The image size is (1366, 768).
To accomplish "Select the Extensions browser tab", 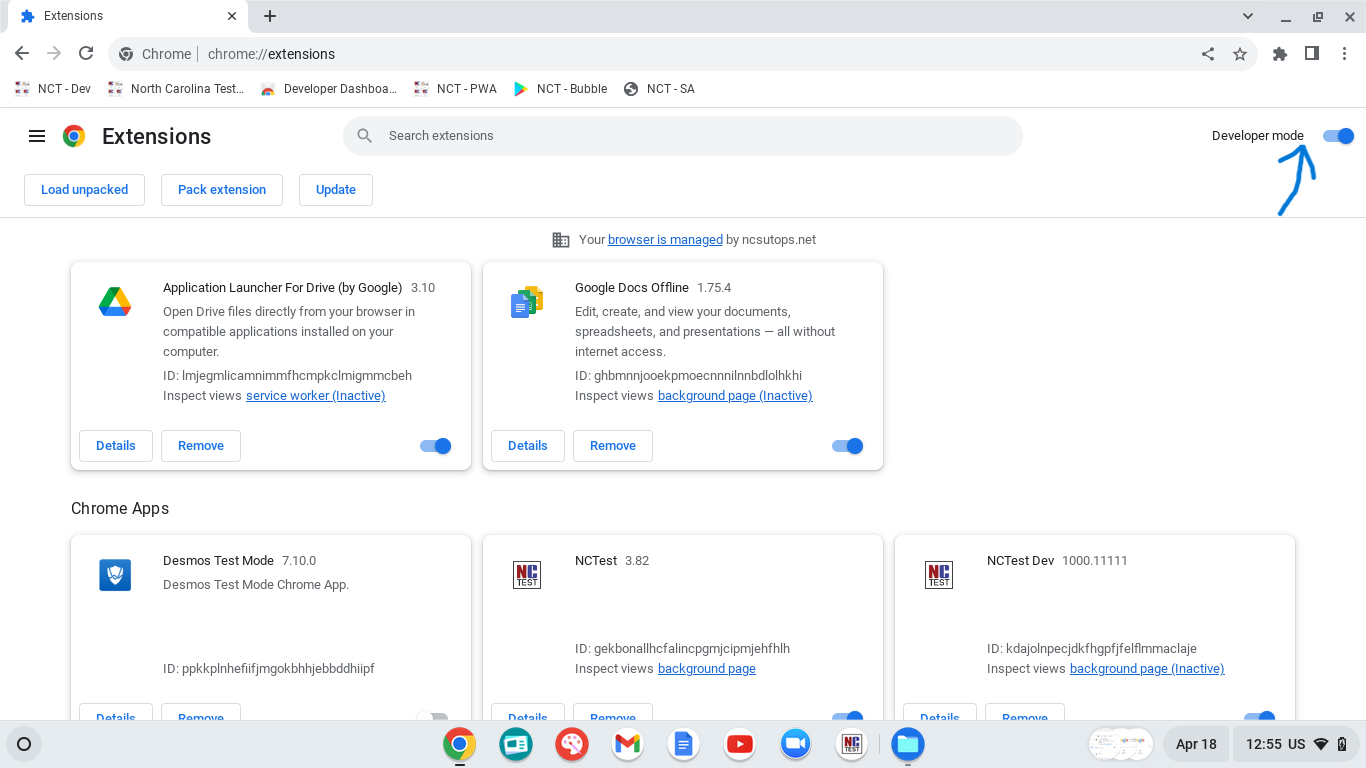I will coord(128,17).
